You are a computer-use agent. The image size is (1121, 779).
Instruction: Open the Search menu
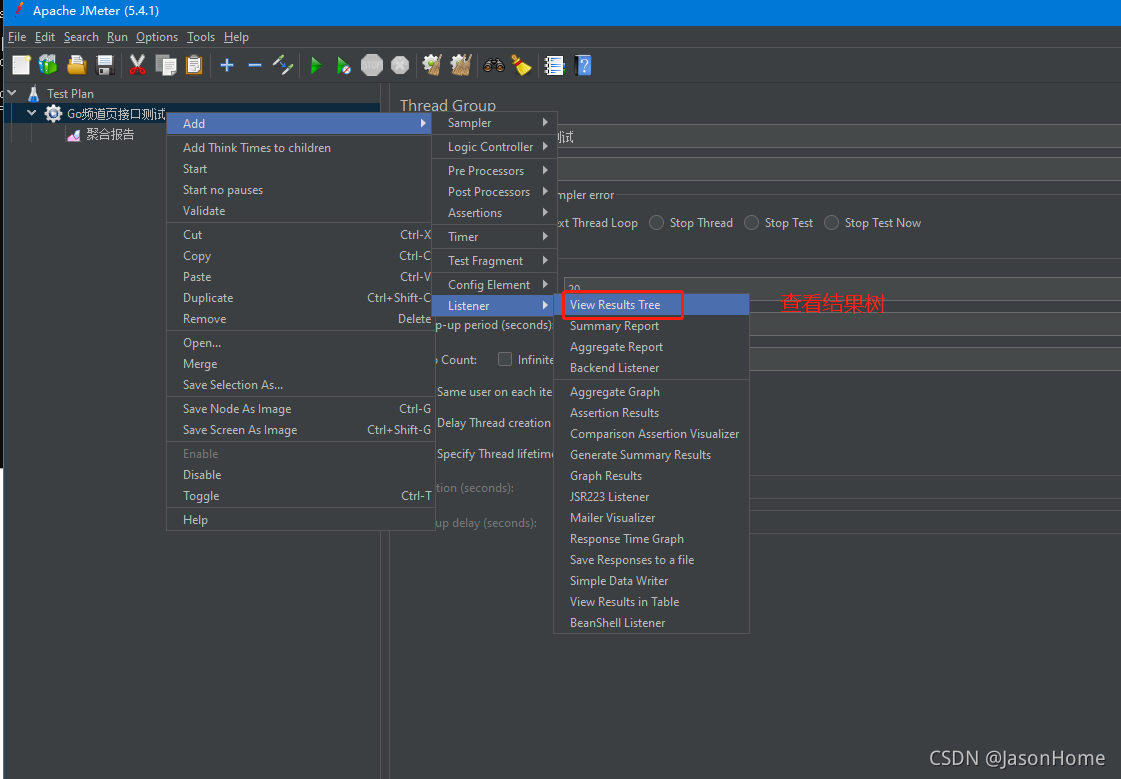[81, 37]
